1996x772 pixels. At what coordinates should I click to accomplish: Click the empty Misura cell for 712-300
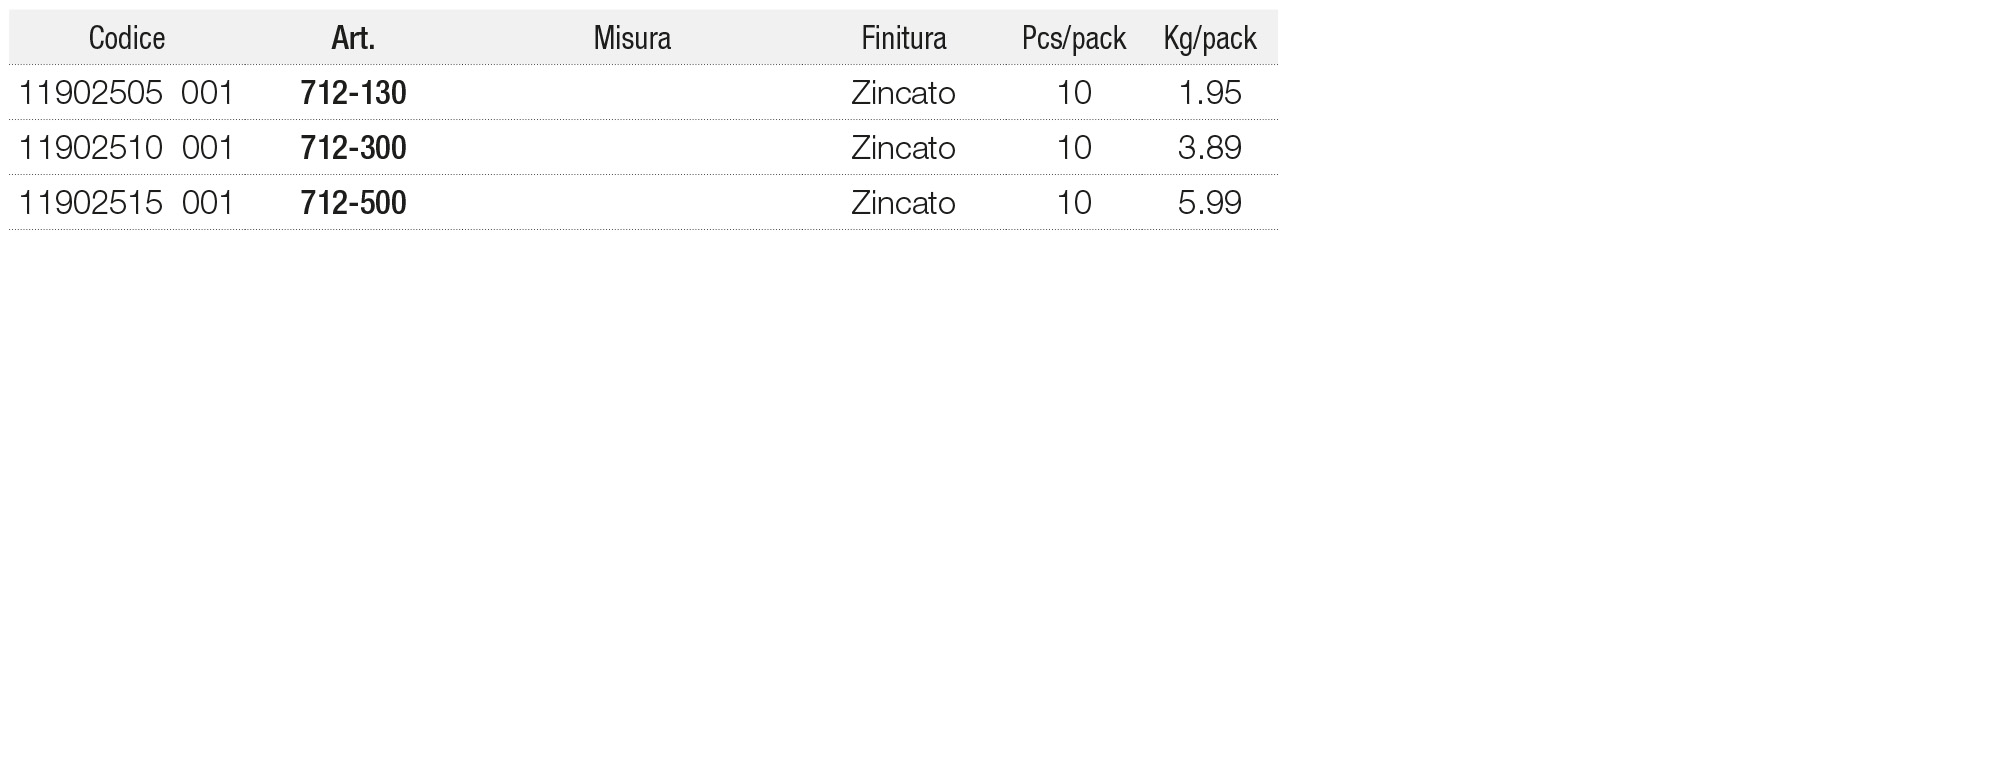(632, 148)
